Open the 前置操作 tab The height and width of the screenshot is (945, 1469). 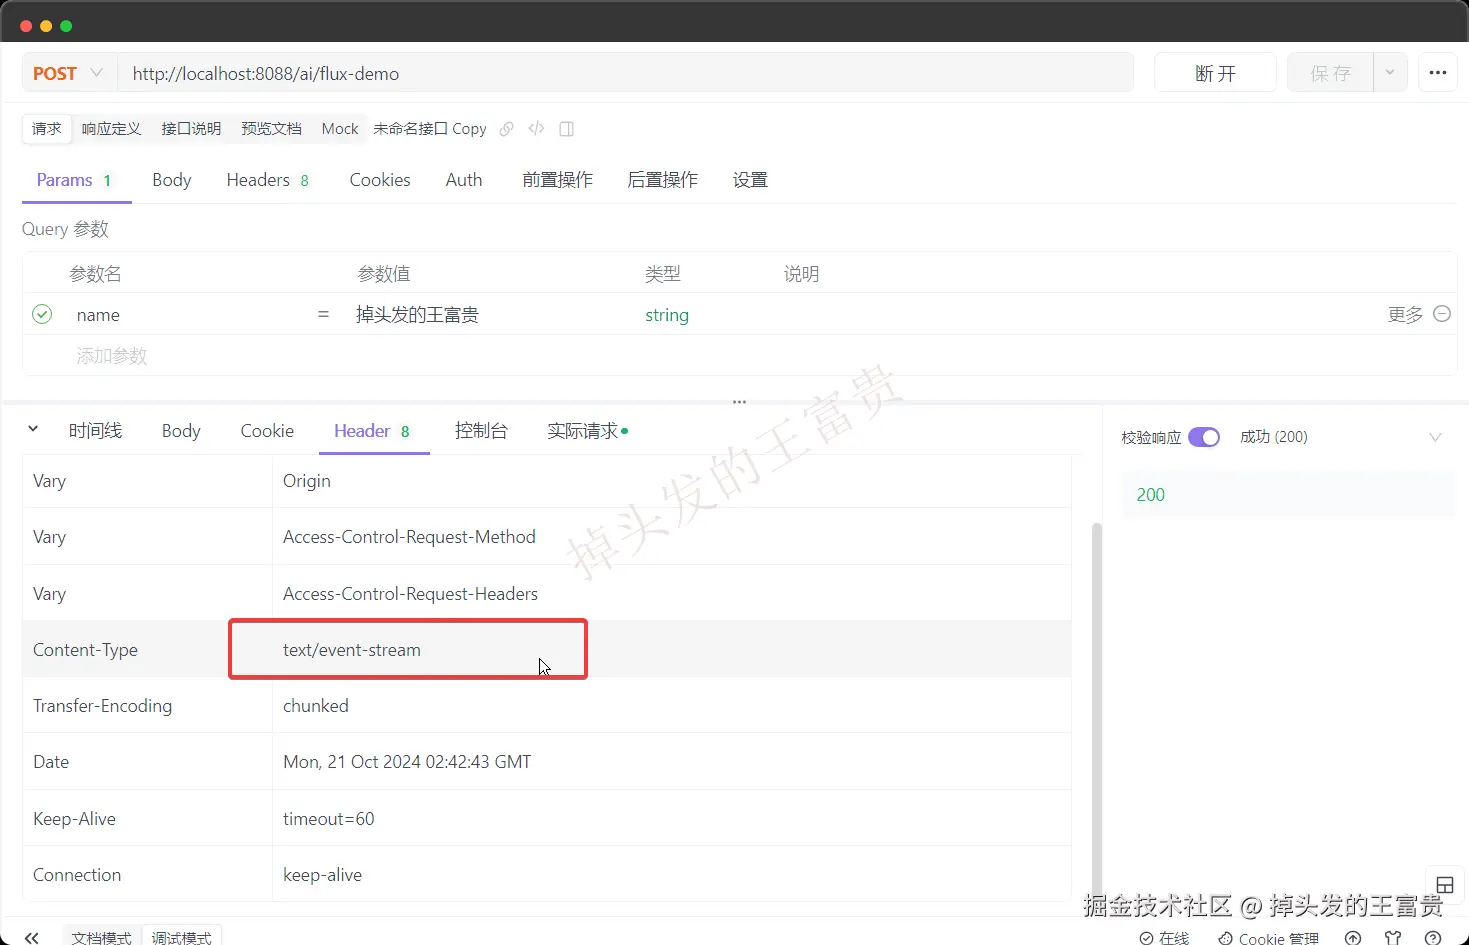558,180
